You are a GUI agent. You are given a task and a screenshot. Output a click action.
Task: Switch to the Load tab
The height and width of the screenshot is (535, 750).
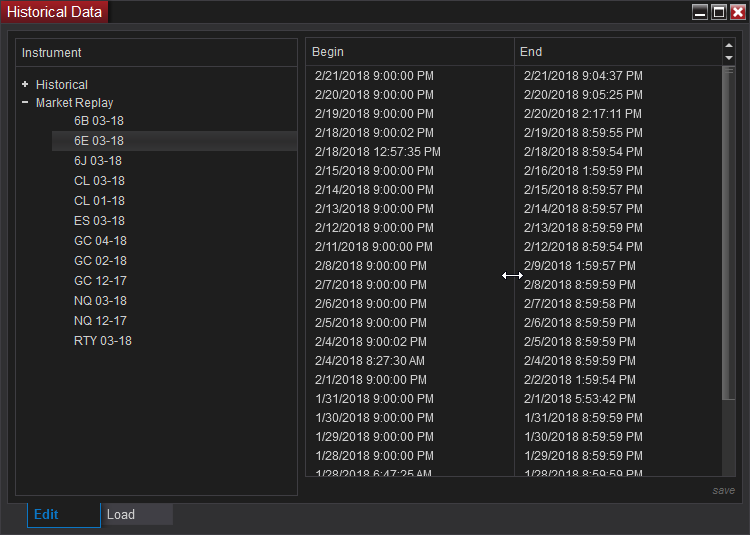137,515
